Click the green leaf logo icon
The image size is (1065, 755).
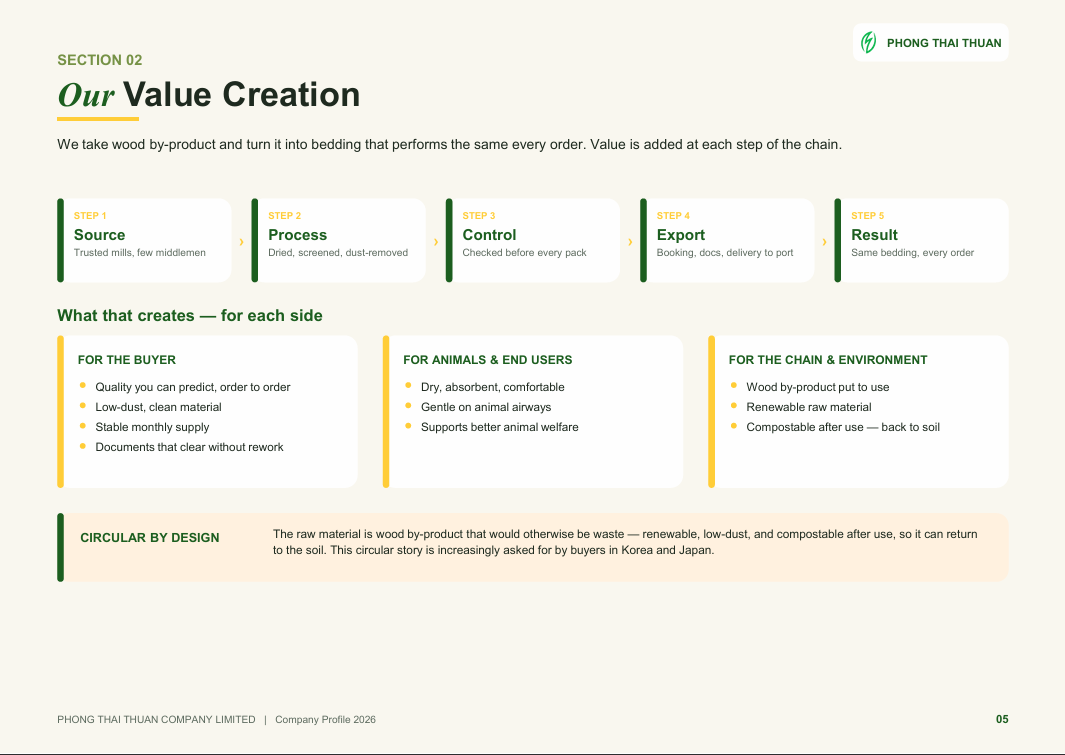[x=869, y=43]
